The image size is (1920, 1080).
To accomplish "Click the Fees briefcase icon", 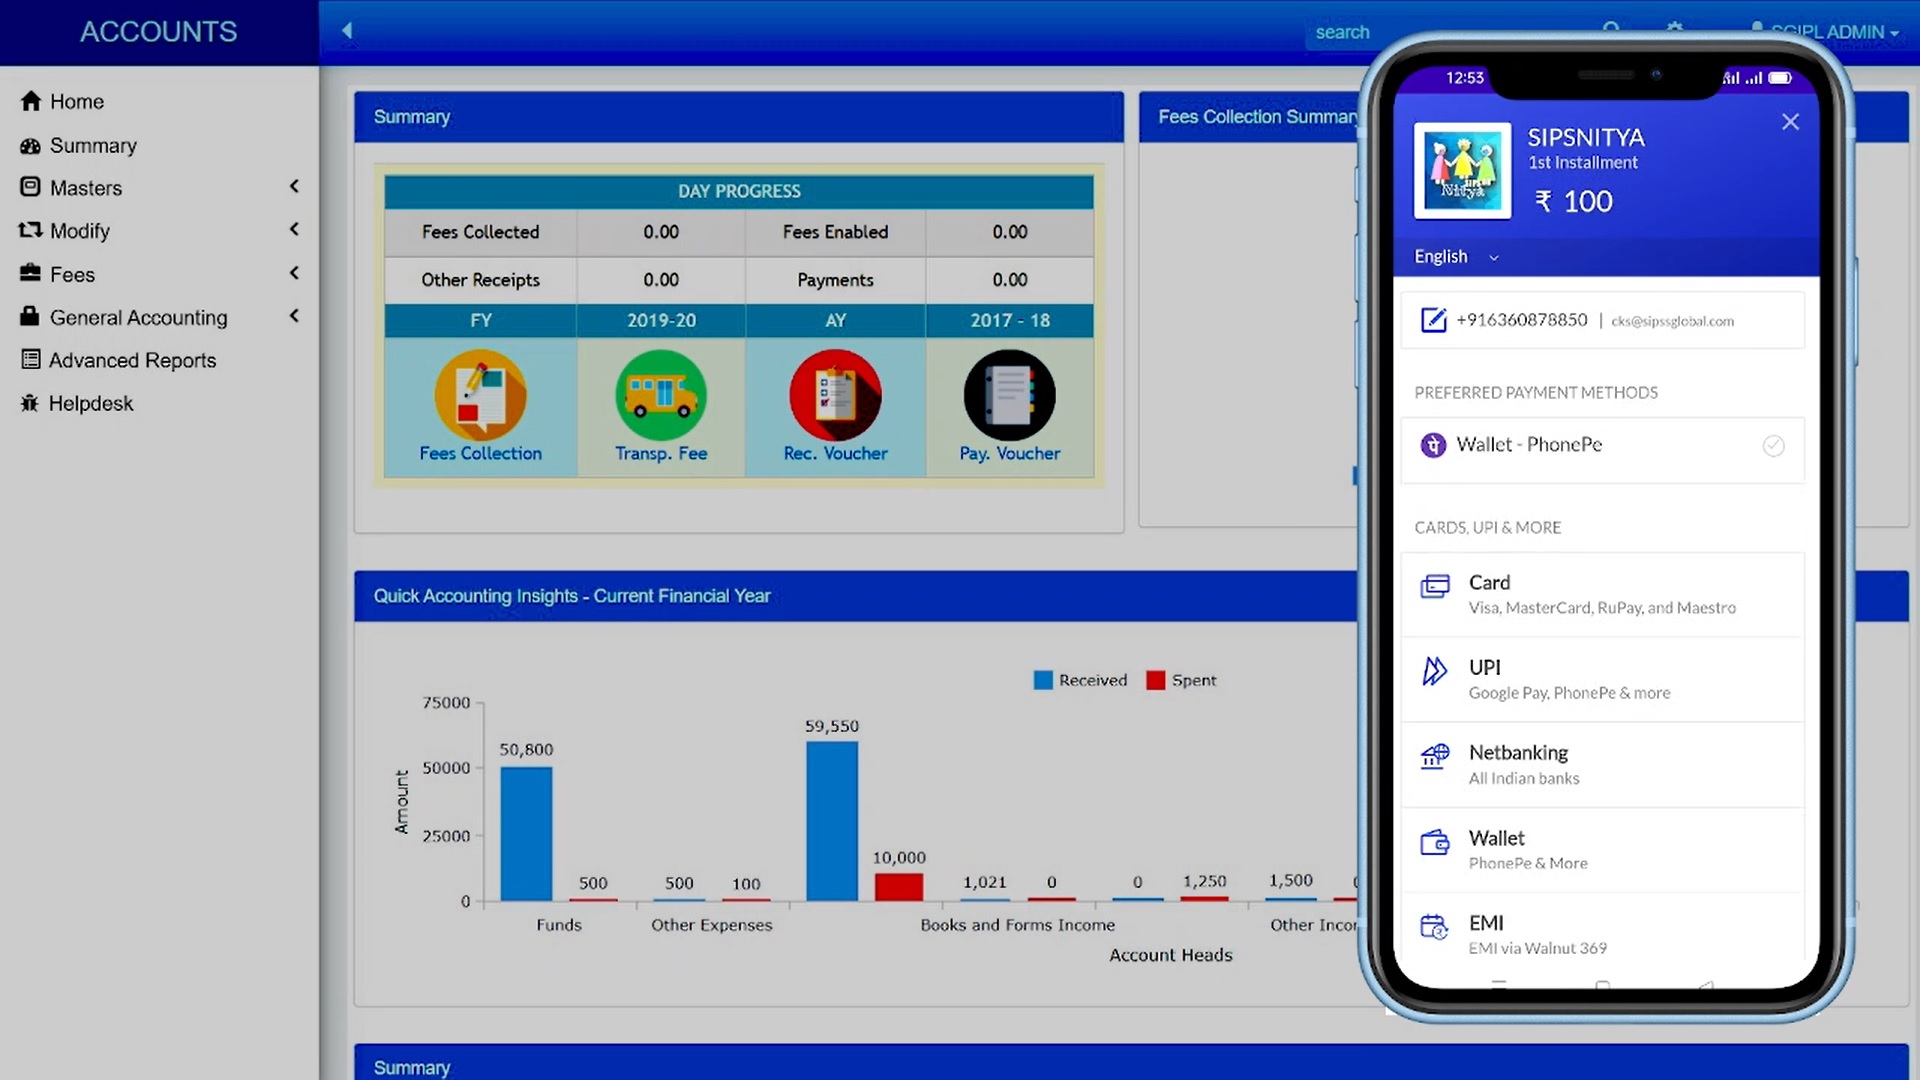I will tap(31, 273).
